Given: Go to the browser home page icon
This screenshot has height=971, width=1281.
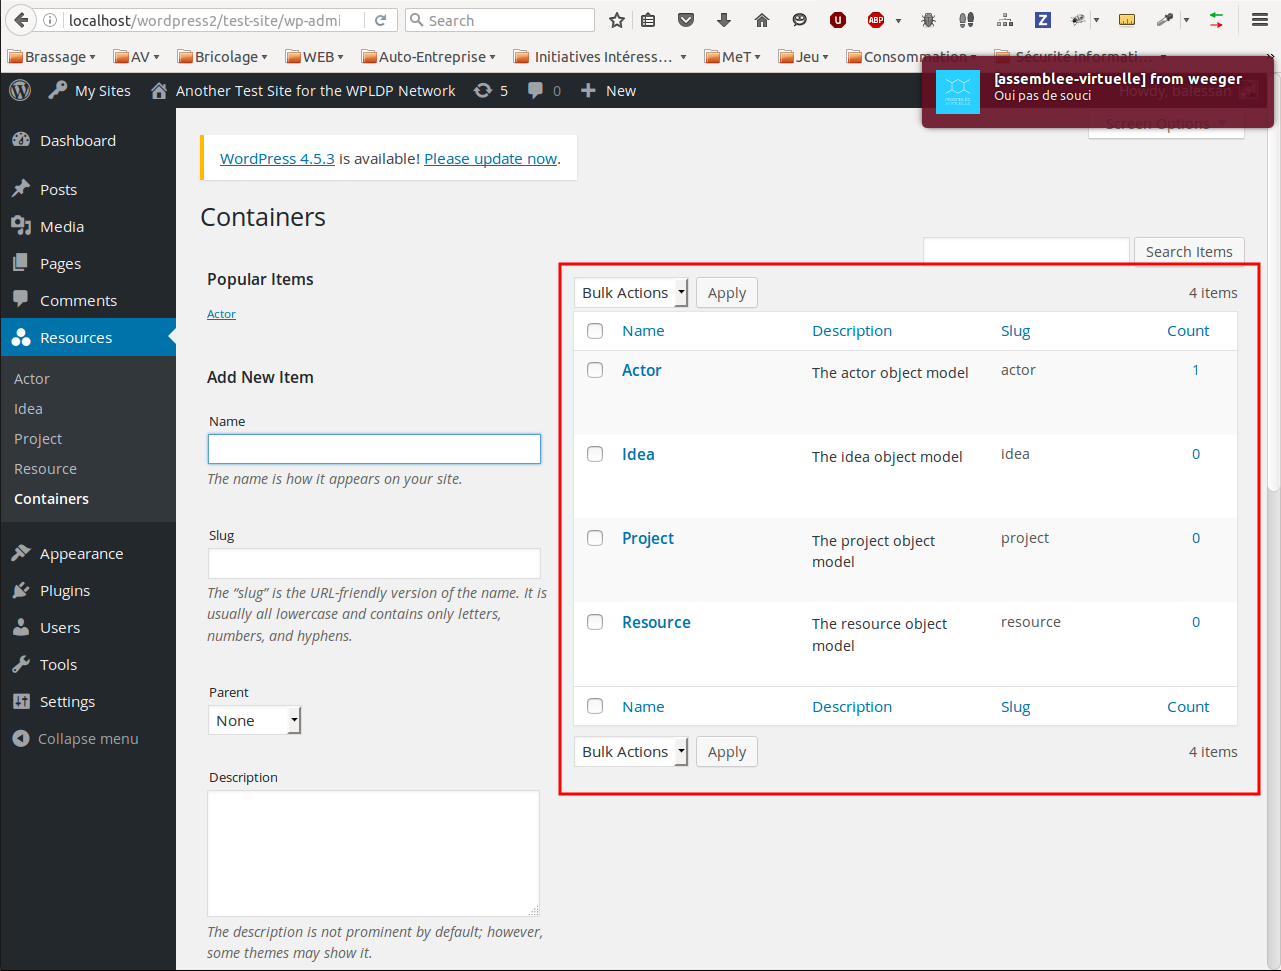Looking at the screenshot, I should [x=762, y=20].
